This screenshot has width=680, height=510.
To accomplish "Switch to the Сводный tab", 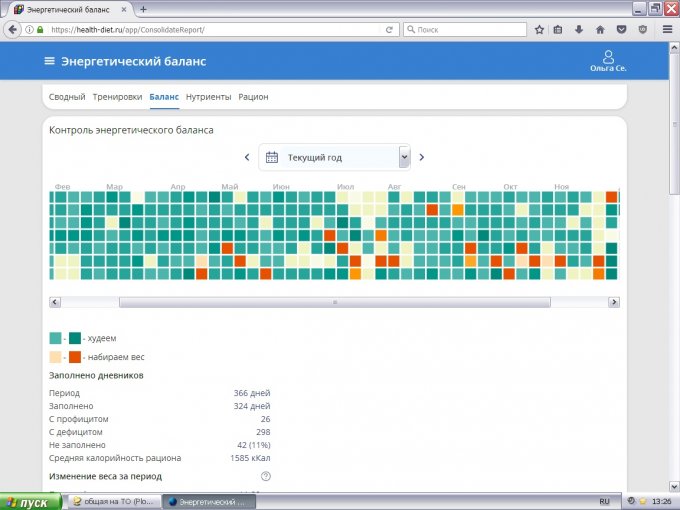I will pyautogui.click(x=67, y=97).
